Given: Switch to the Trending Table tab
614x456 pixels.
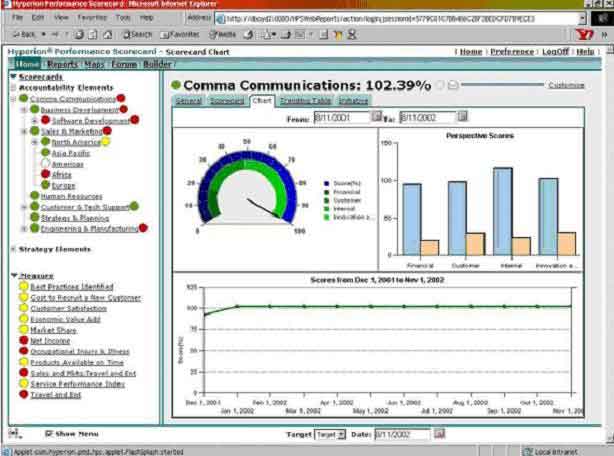Looking at the screenshot, I should point(306,101).
